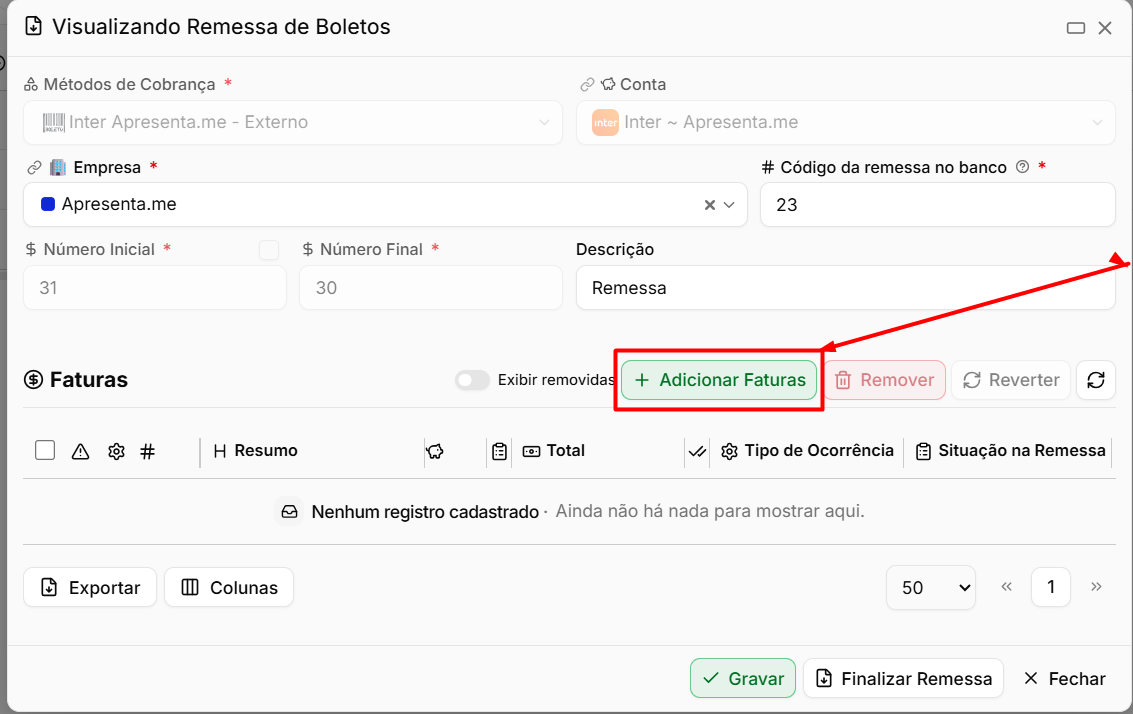Open the page size dropdown showing 50
Viewport: 1133px width, 714px height.
(x=931, y=588)
